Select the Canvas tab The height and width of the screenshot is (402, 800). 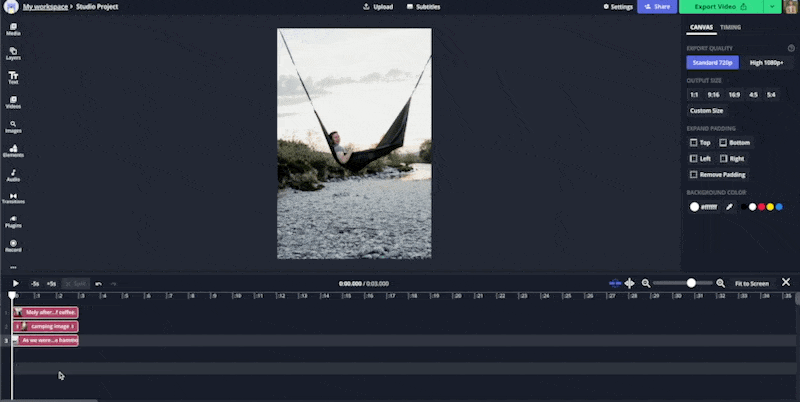pyautogui.click(x=700, y=27)
